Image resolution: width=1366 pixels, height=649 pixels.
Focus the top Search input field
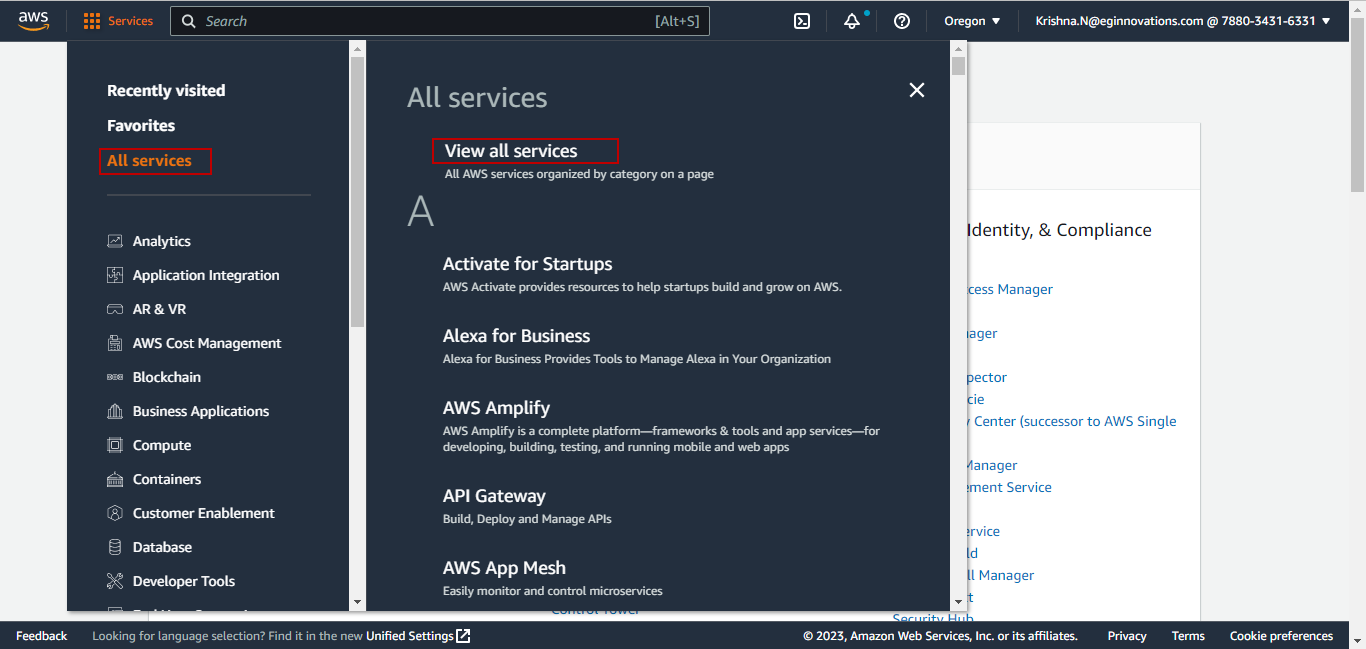pos(440,21)
